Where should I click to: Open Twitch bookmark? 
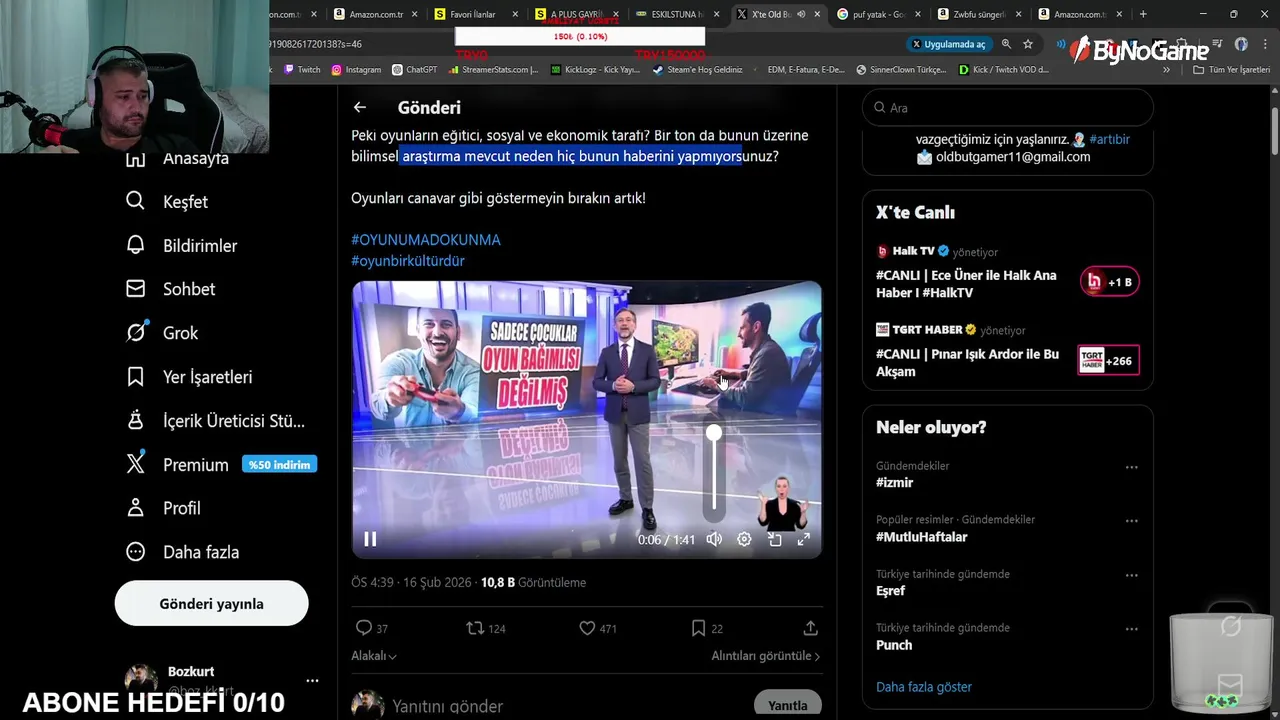coord(302,70)
